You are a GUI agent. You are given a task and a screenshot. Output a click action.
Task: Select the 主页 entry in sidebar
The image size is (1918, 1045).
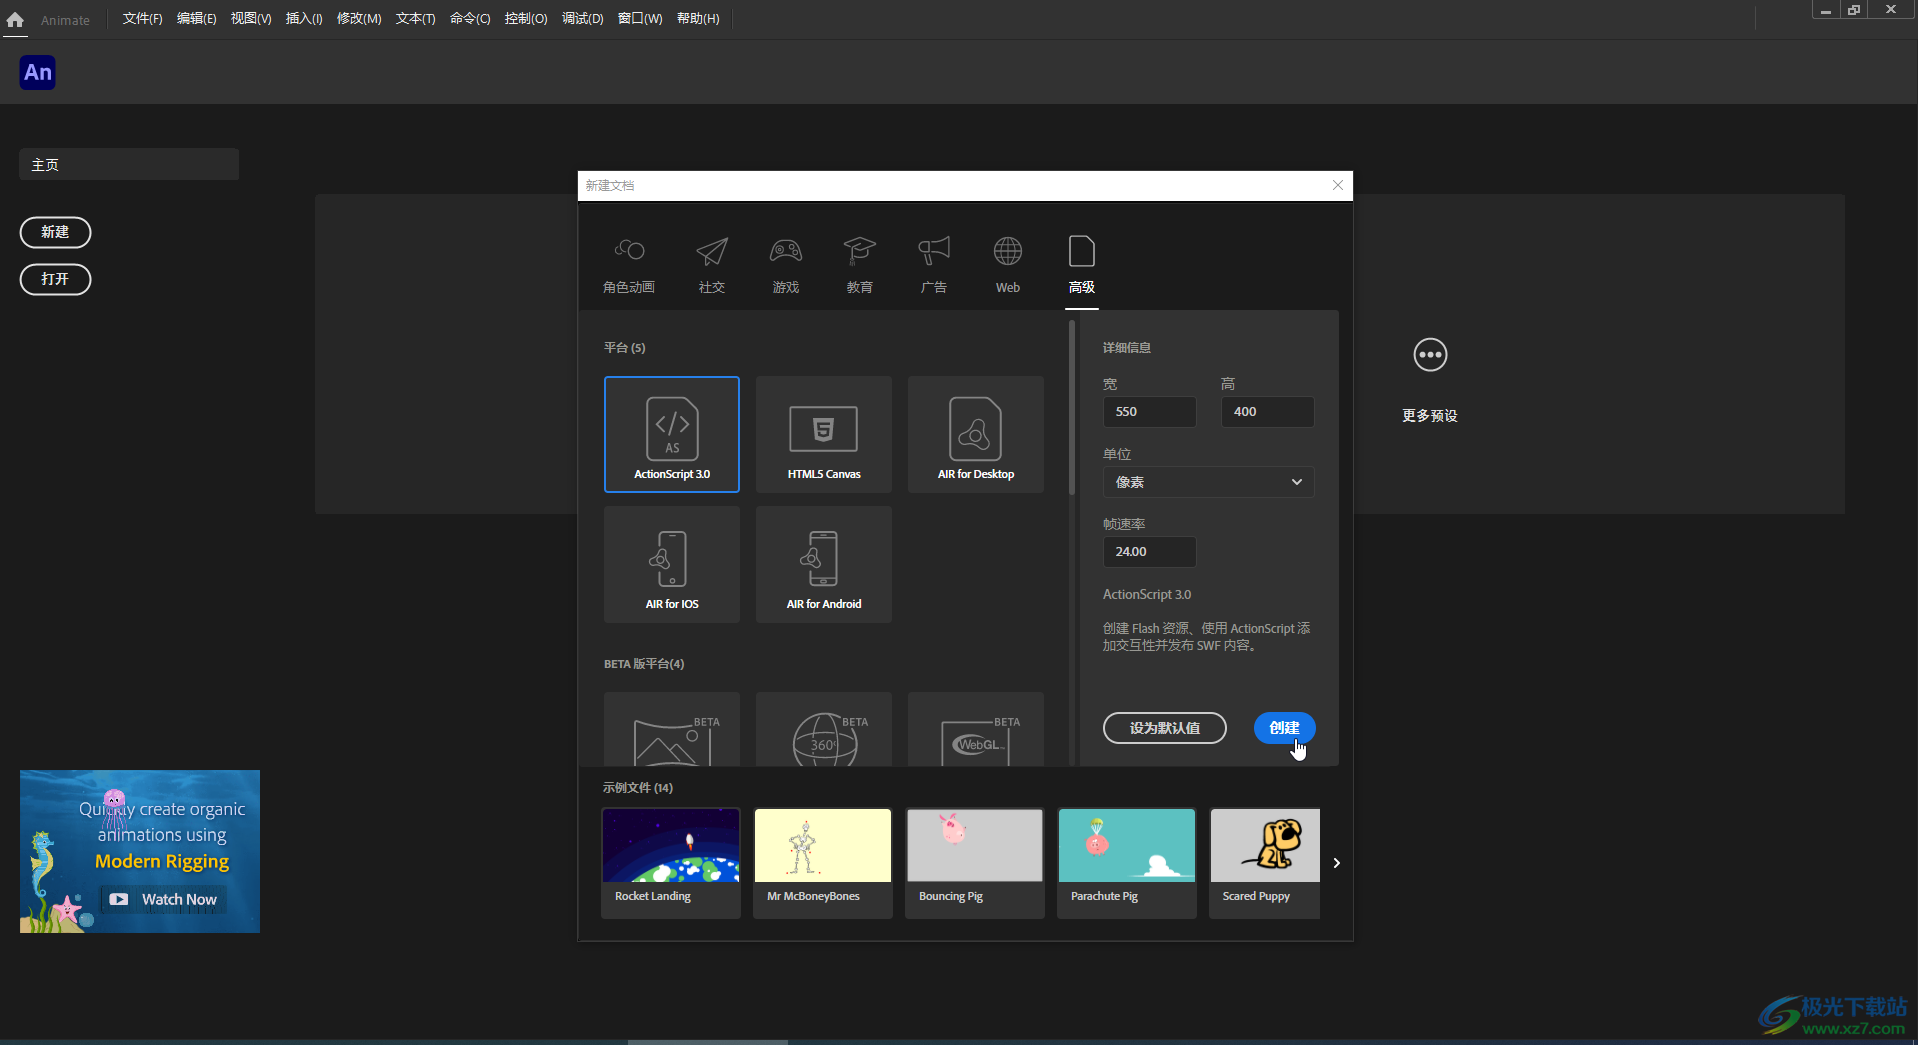coord(129,165)
